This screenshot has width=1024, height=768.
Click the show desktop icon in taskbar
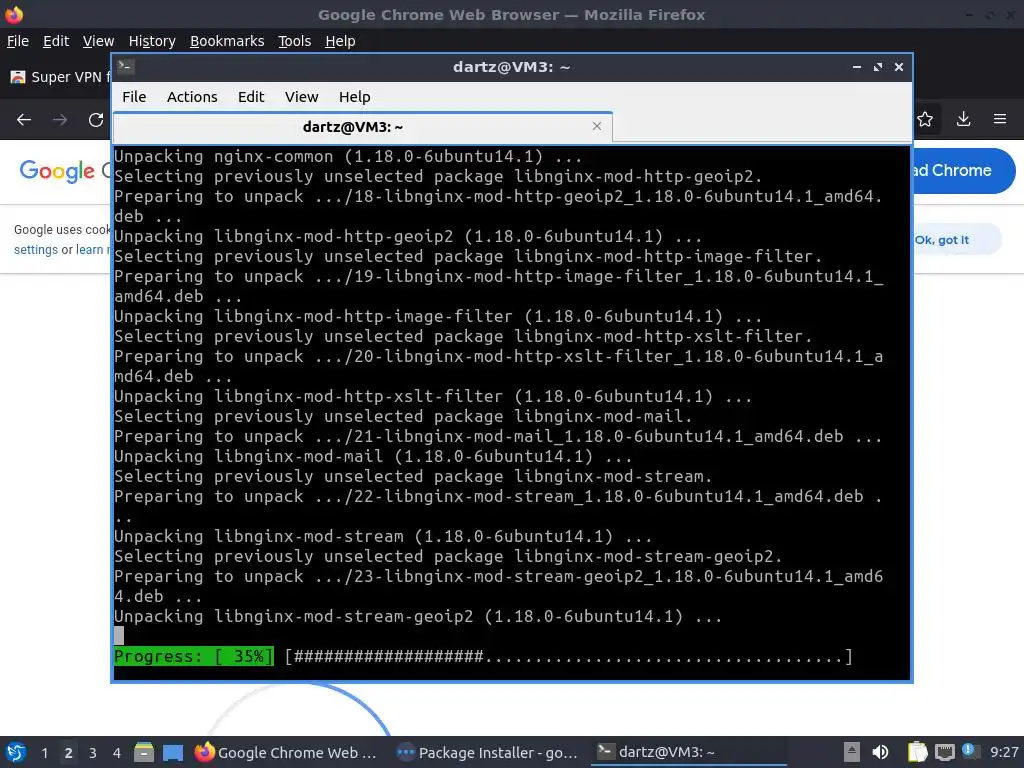pyautogui.click(x=173, y=752)
